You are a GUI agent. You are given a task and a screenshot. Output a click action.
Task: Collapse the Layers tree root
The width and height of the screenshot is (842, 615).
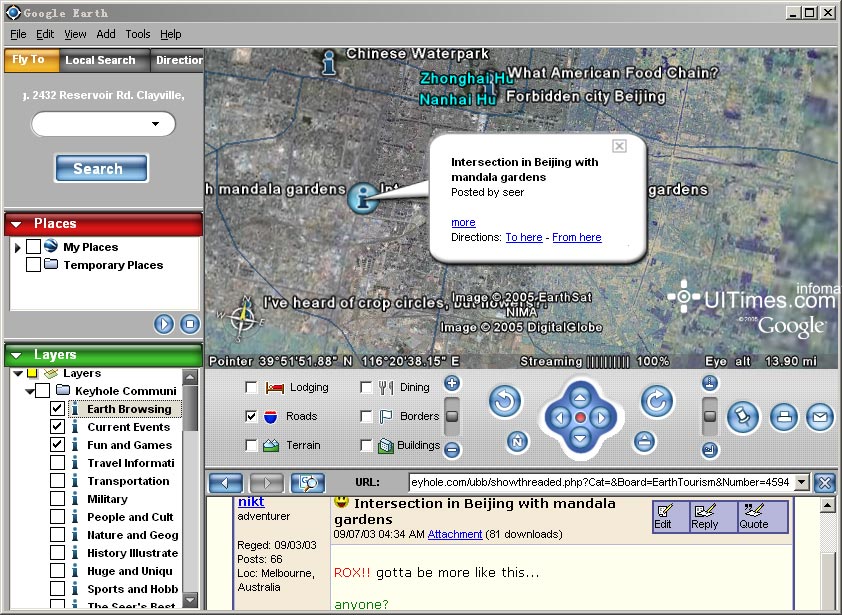18,373
